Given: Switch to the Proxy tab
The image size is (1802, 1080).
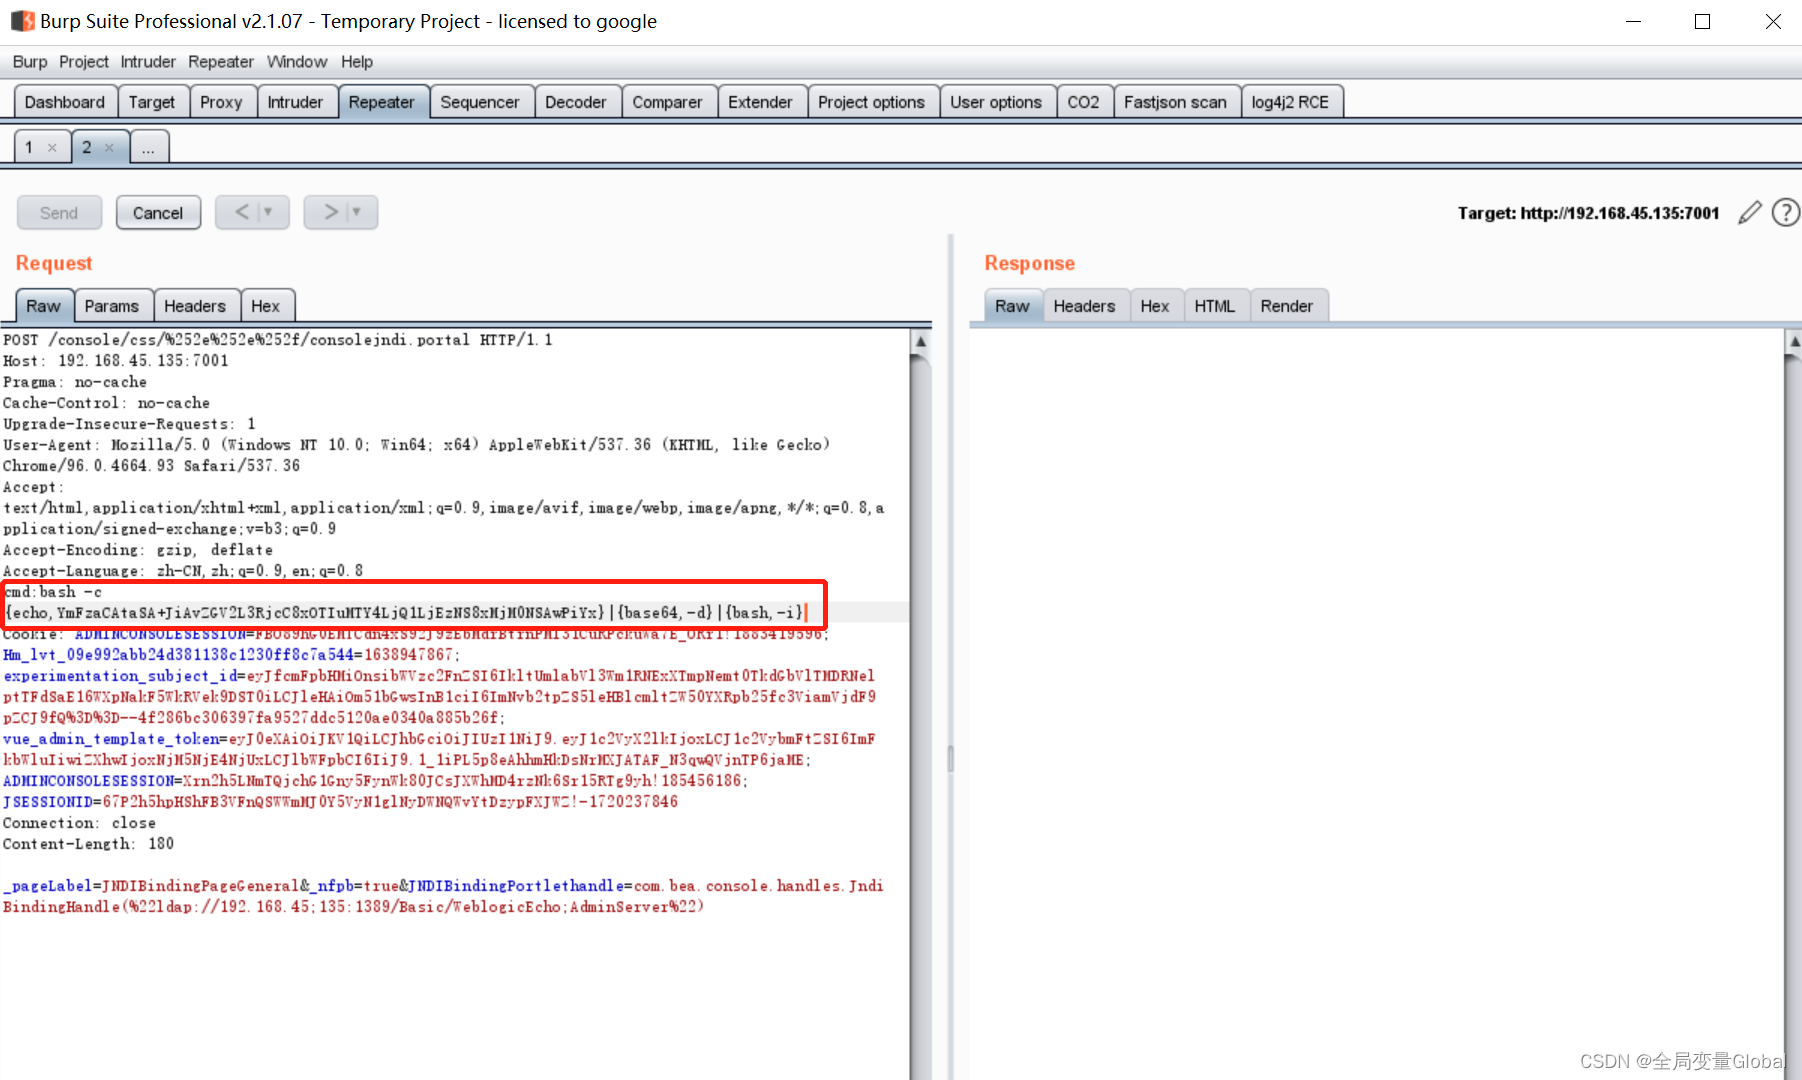Looking at the screenshot, I should point(221,102).
